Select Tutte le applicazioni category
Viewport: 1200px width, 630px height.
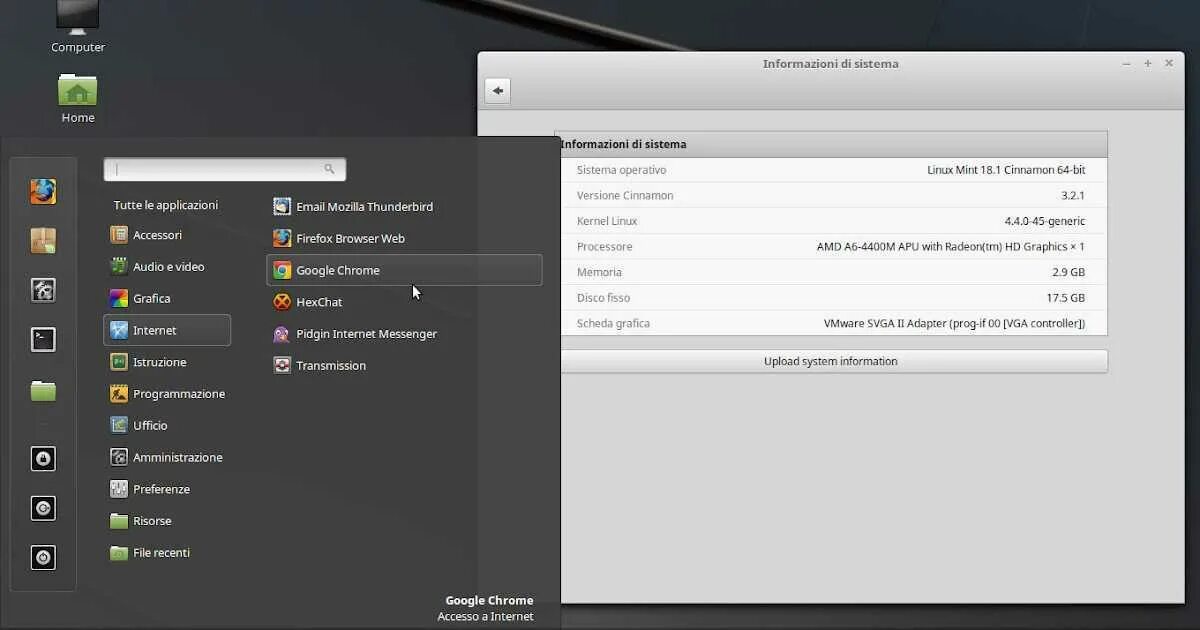(x=166, y=205)
